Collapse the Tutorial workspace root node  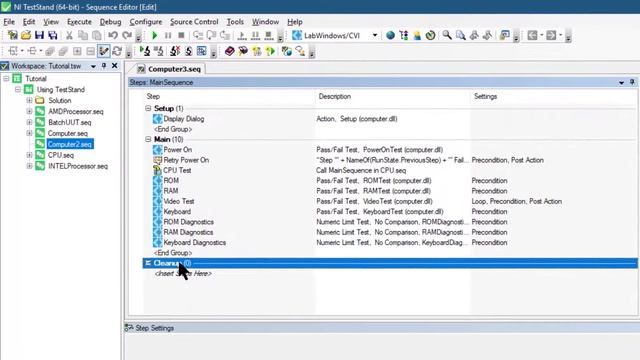click(6, 78)
